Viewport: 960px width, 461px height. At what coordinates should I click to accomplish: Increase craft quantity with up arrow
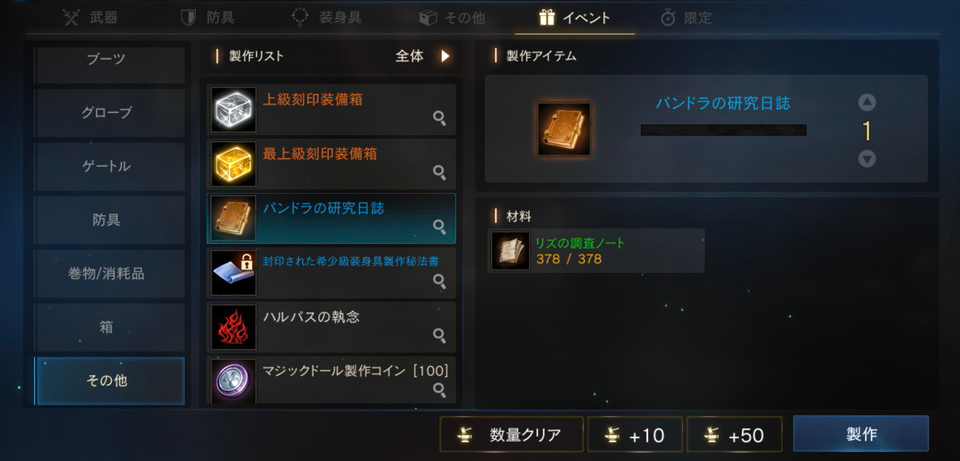pos(866,102)
